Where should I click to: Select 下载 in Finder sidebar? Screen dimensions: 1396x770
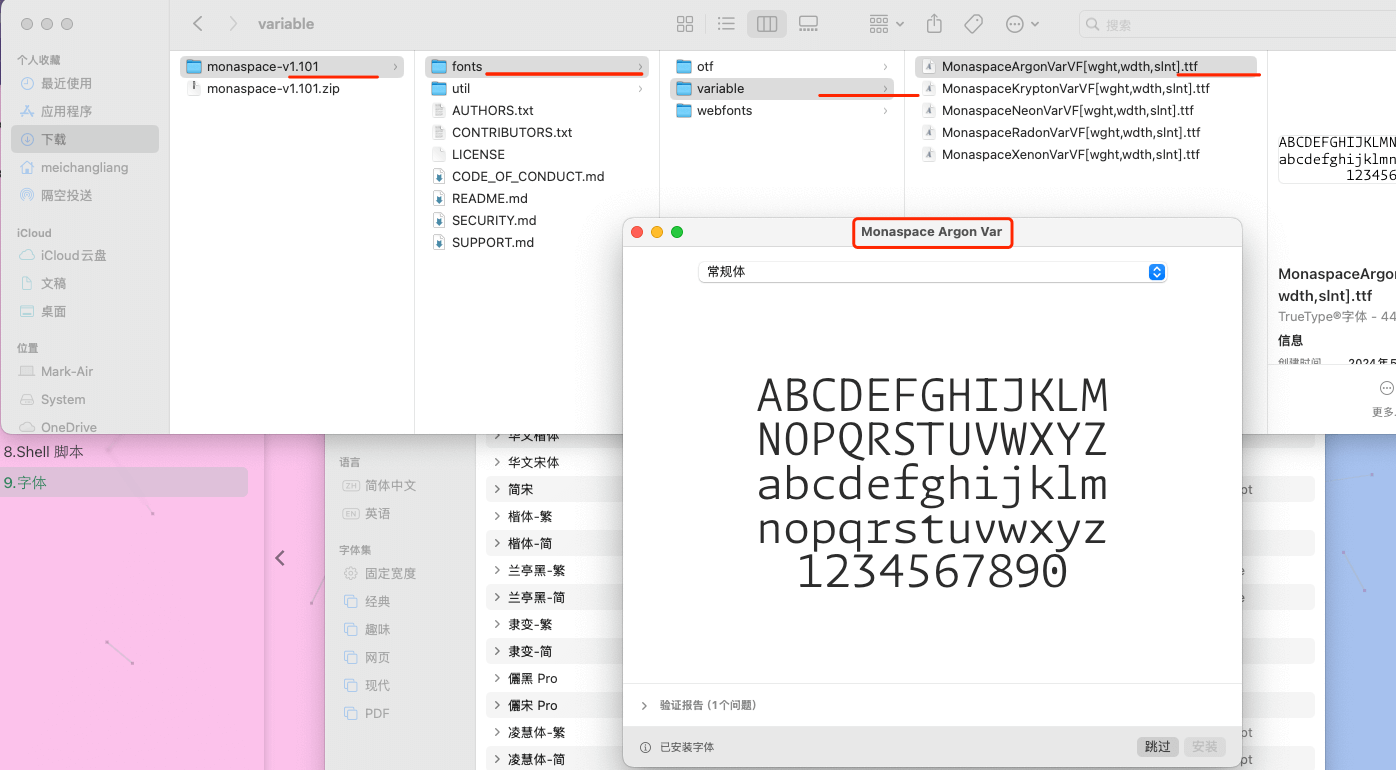point(85,139)
